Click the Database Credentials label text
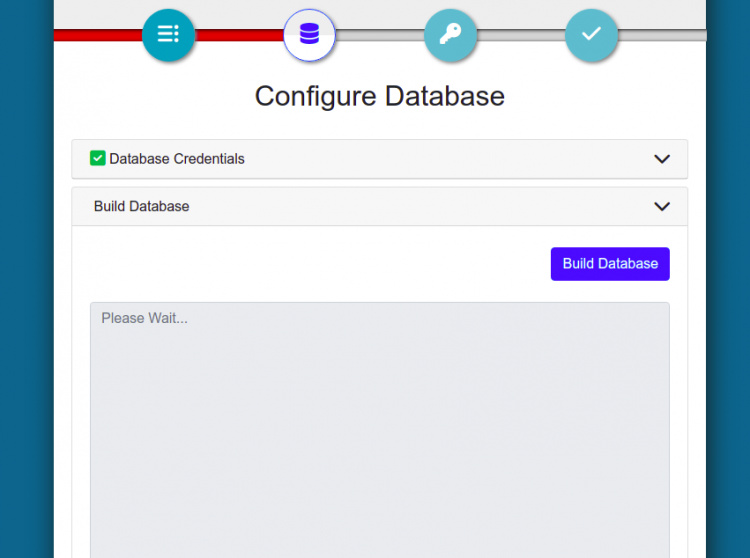 pyautogui.click(x=176, y=158)
